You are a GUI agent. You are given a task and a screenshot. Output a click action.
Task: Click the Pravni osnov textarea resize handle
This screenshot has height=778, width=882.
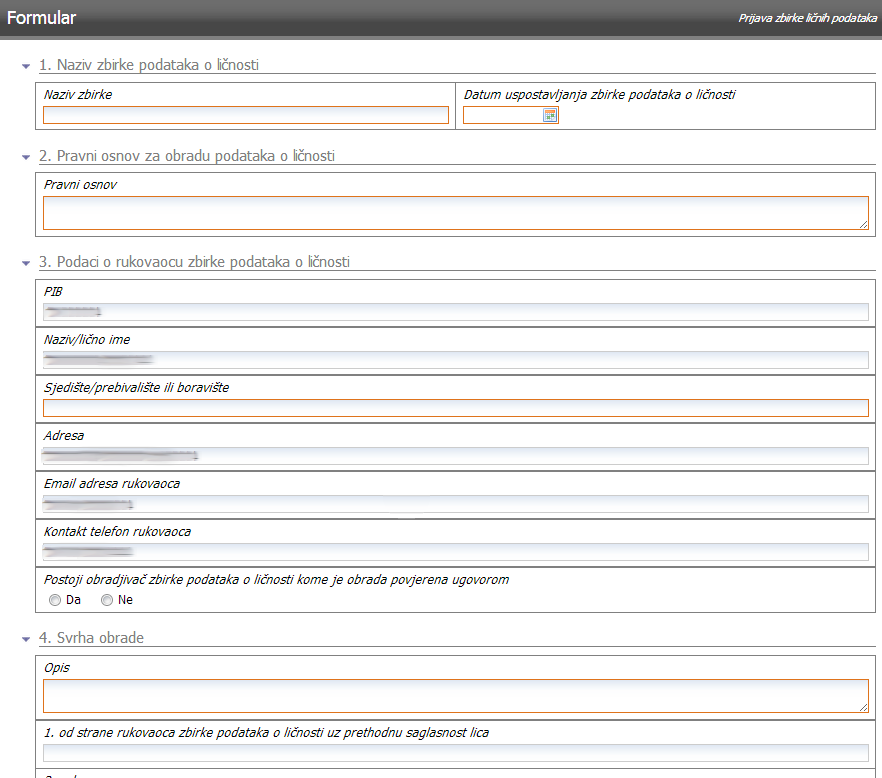(864, 225)
